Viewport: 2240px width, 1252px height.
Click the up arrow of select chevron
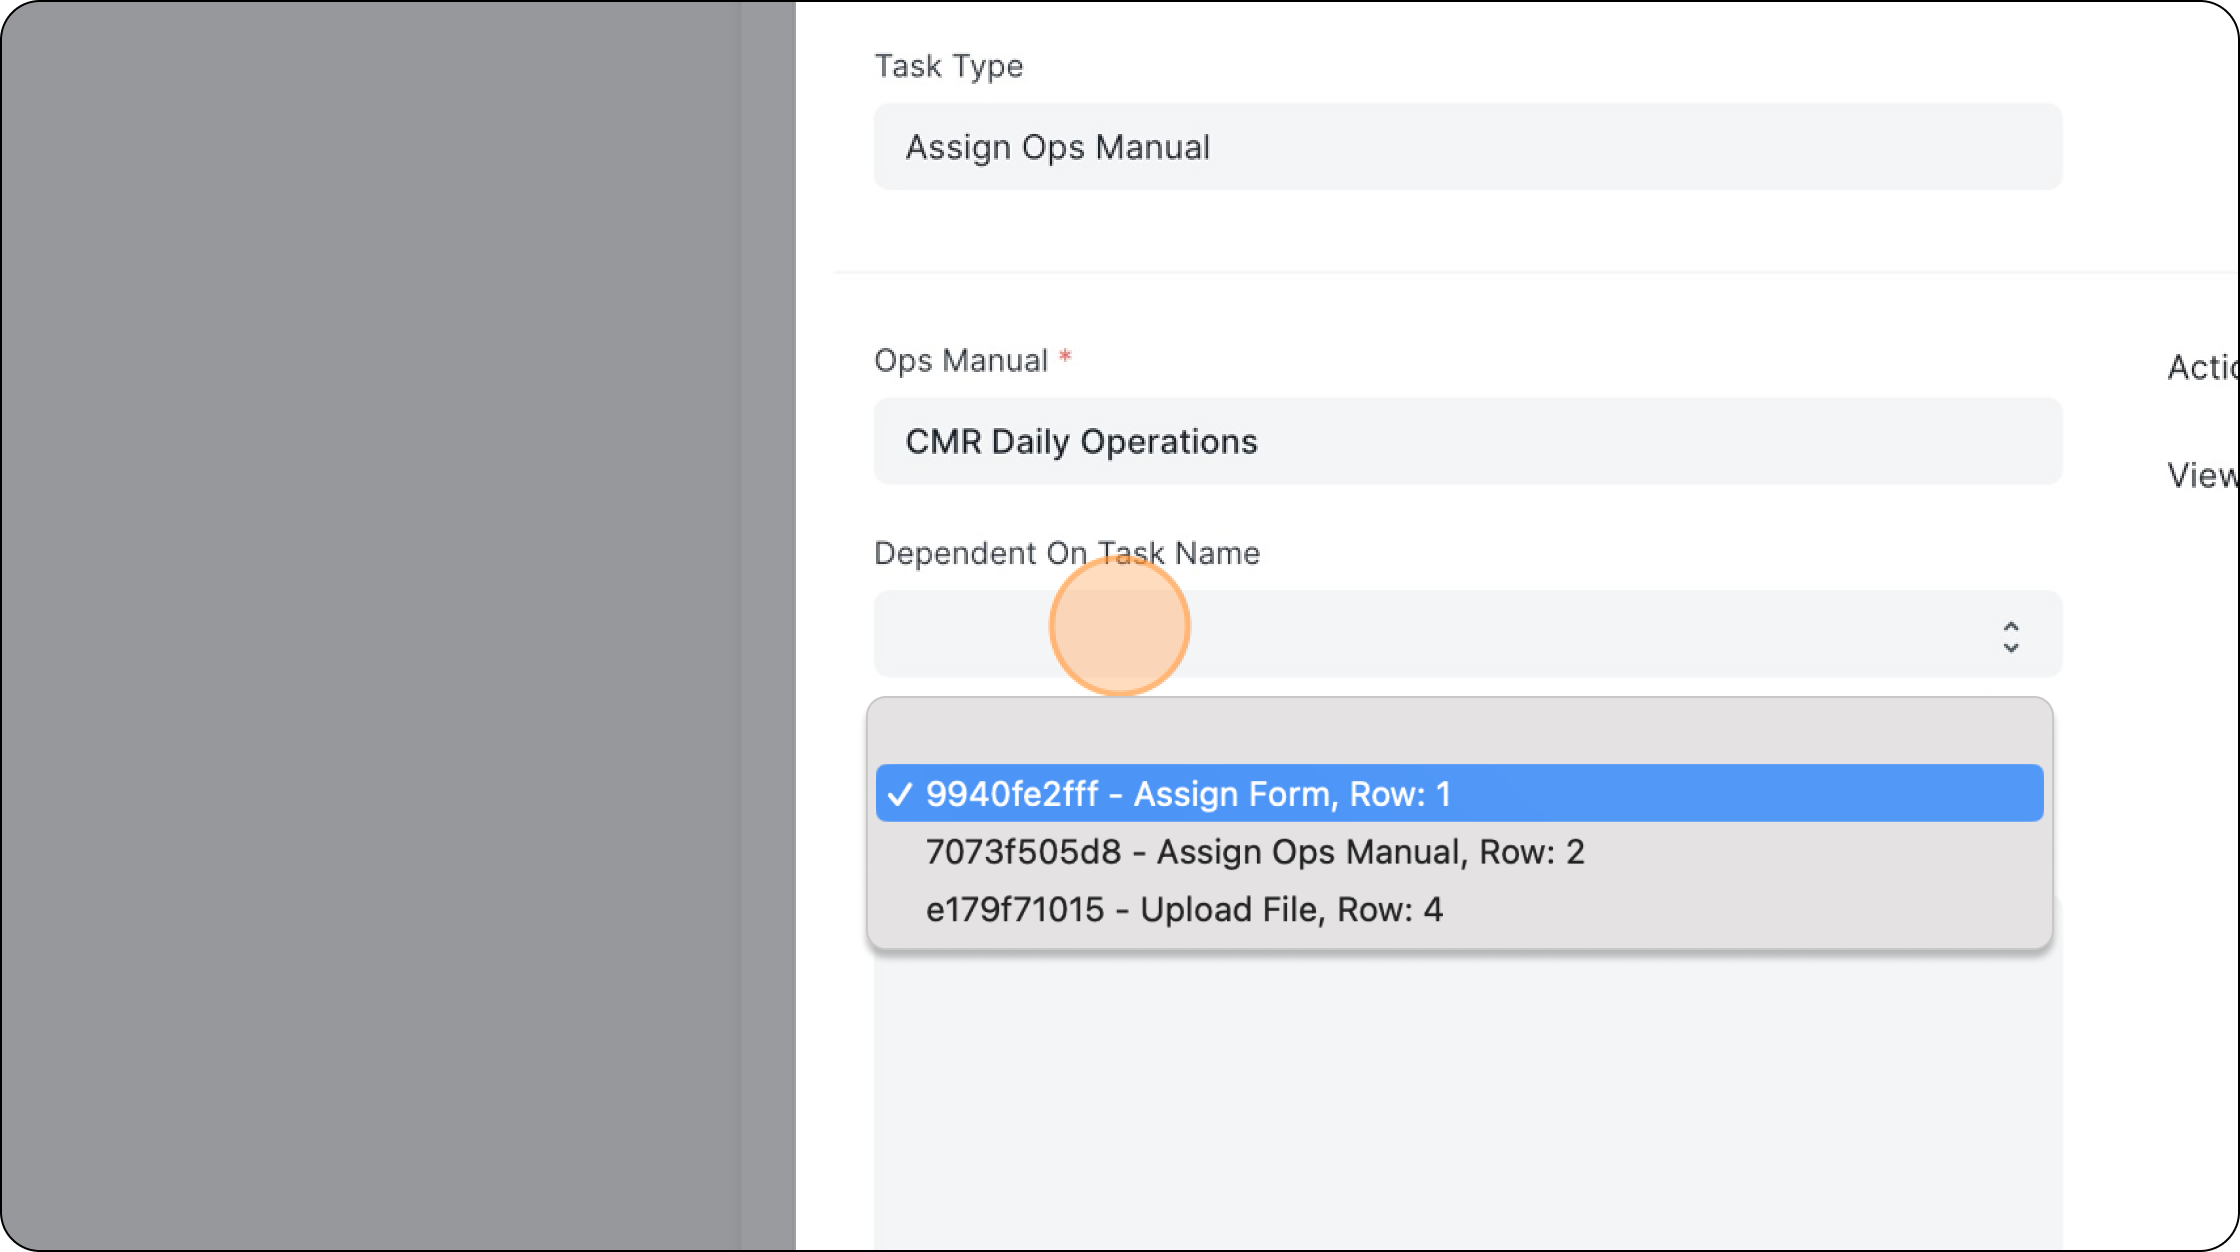click(2010, 626)
